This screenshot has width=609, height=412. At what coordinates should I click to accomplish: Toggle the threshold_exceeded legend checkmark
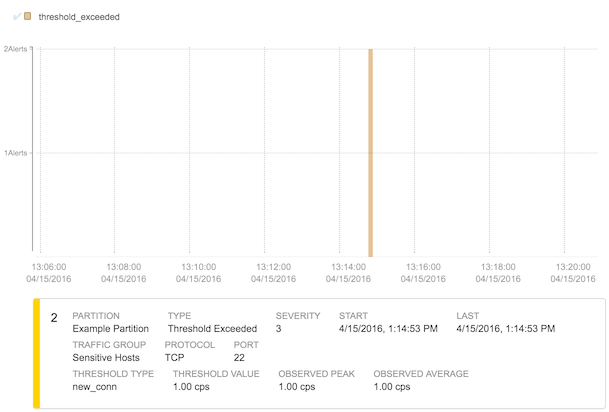16,17
